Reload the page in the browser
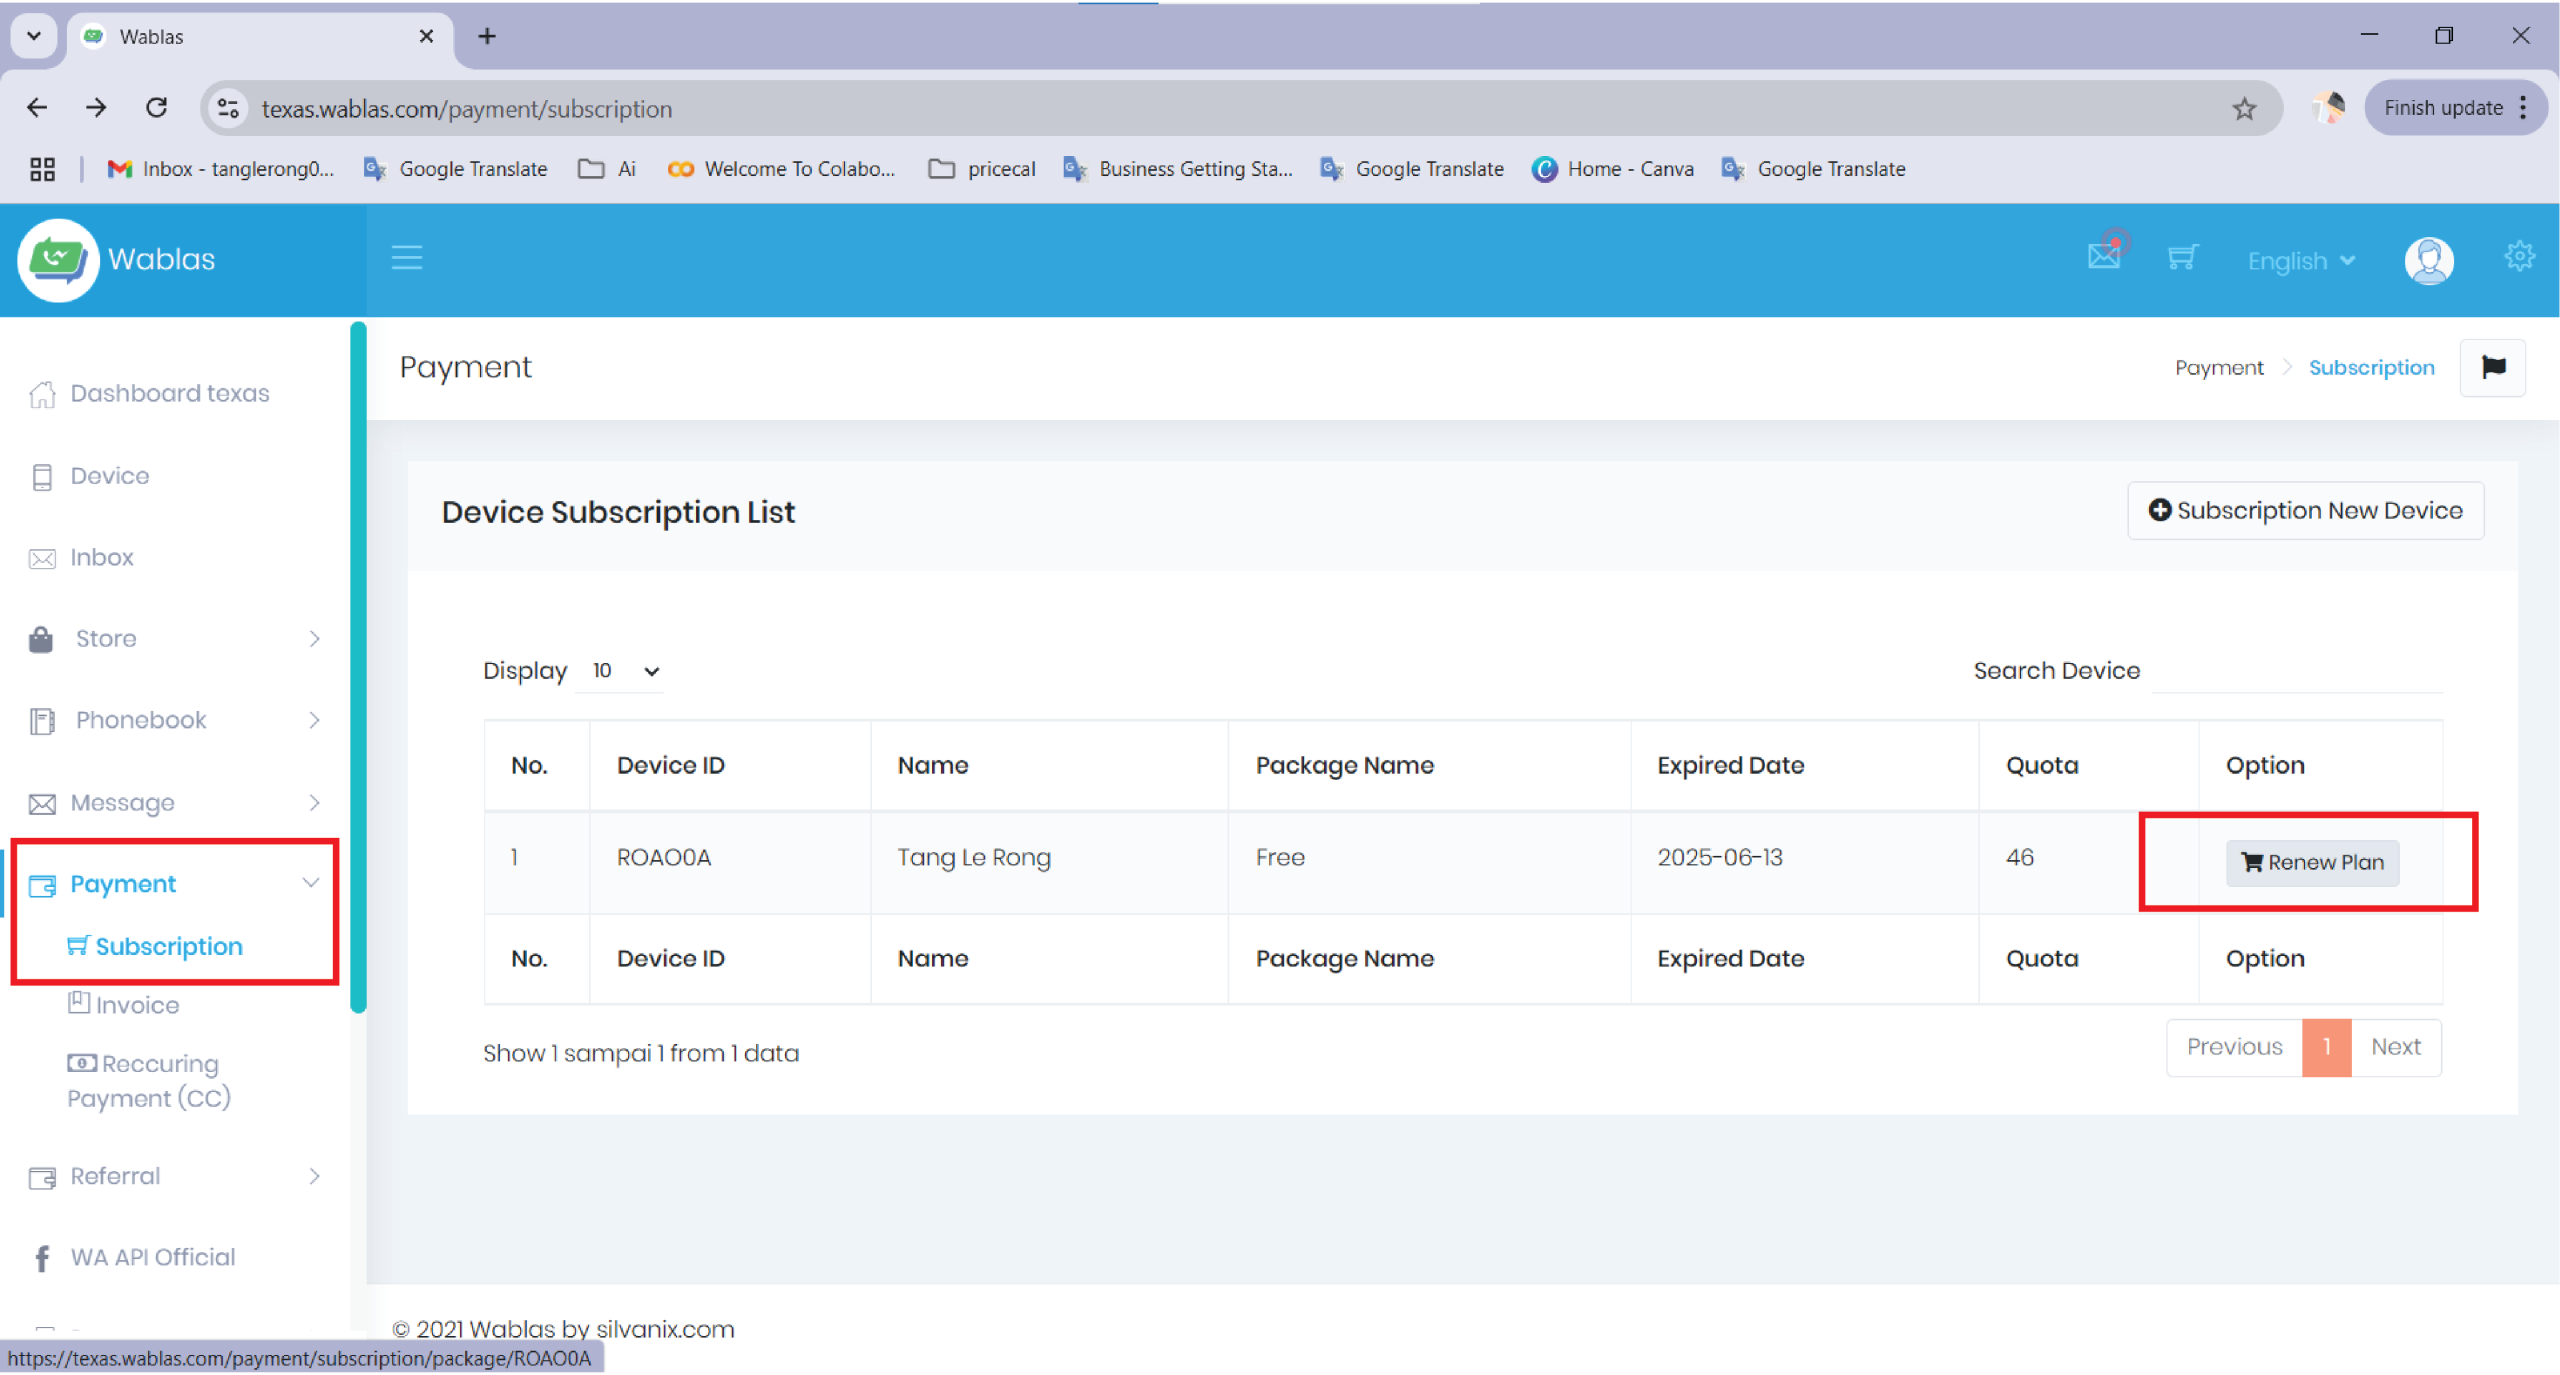The image size is (2560, 1375). click(156, 107)
